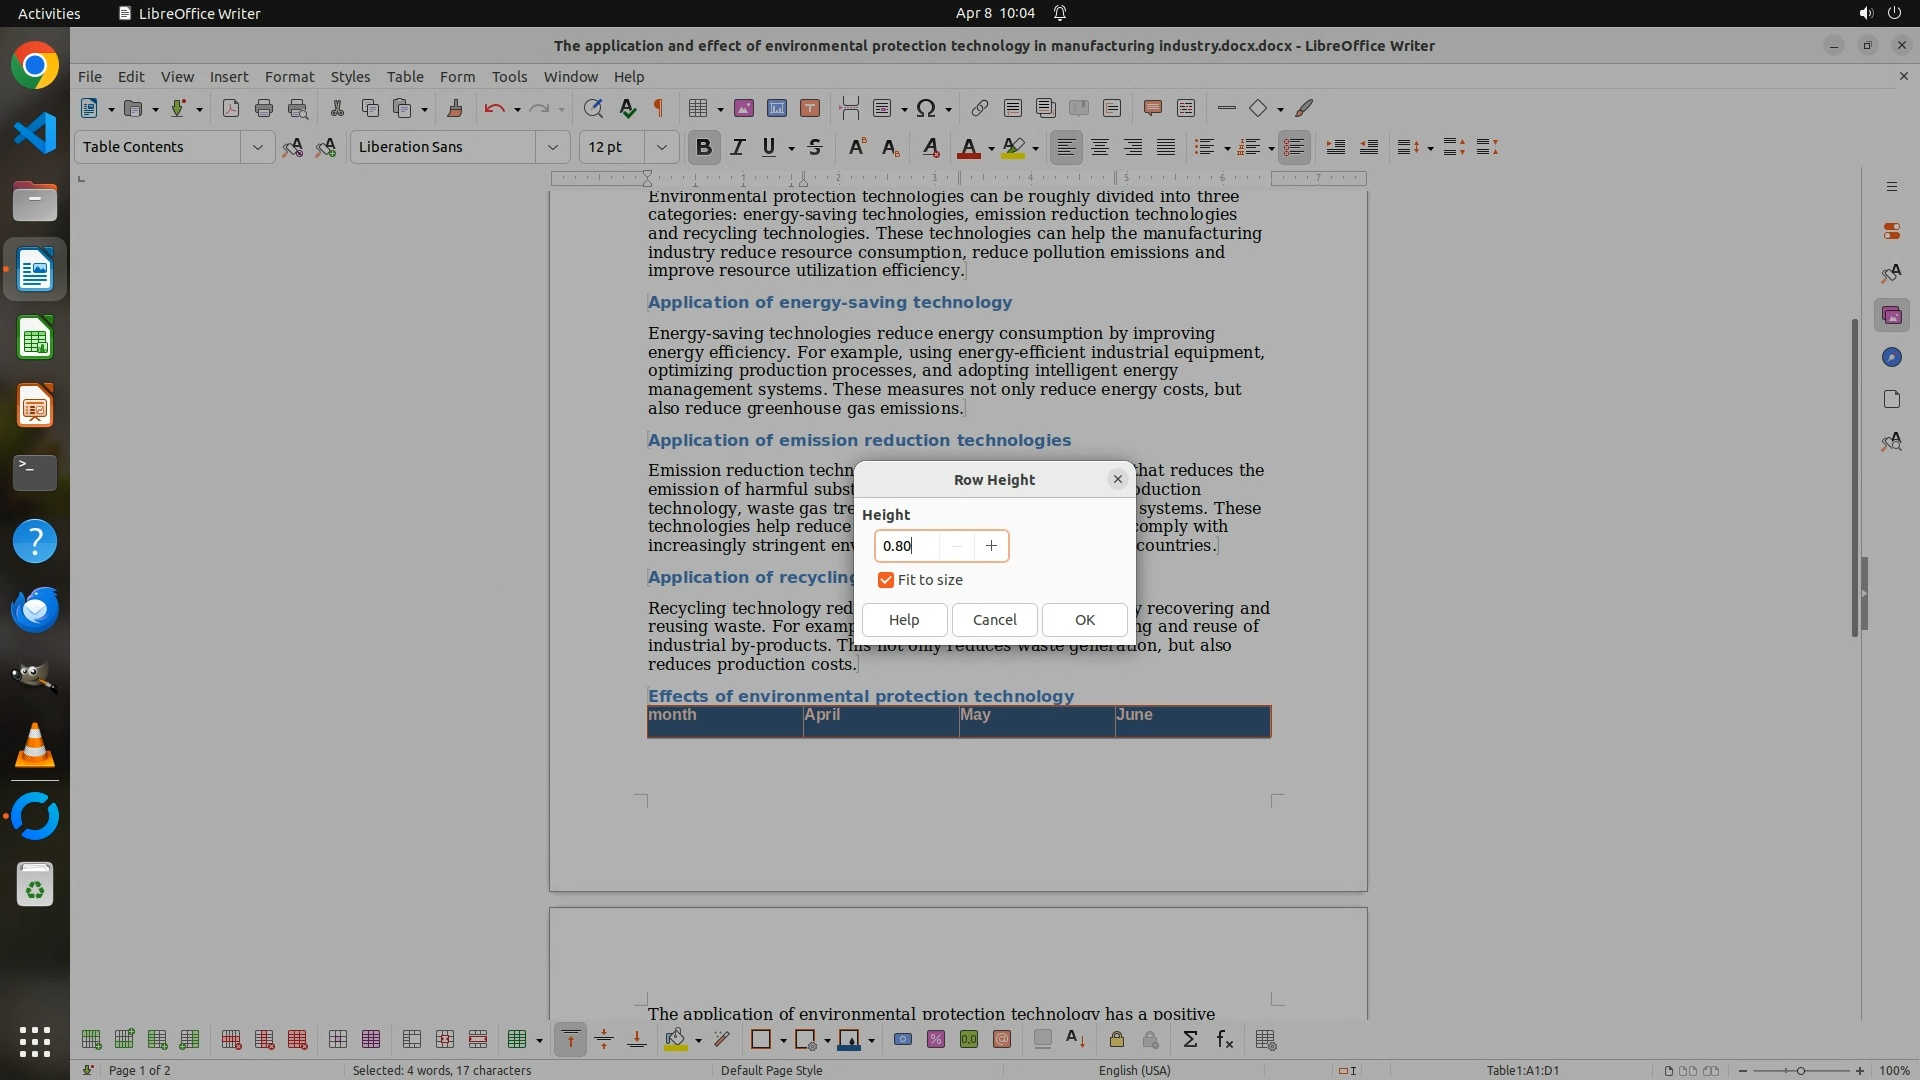The image size is (1920, 1080).
Task: Increase row height with plus stepper
Action: (991, 546)
